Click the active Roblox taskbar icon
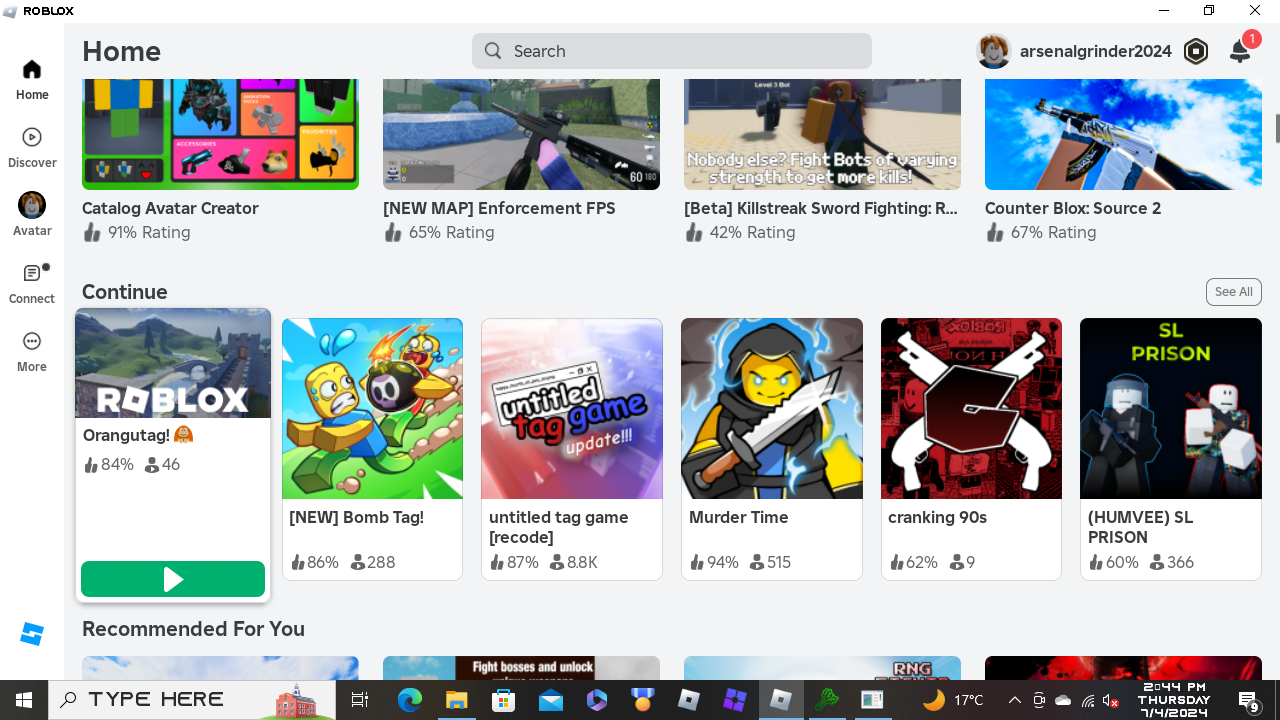Image resolution: width=1280 pixels, height=720 pixels. tap(781, 700)
